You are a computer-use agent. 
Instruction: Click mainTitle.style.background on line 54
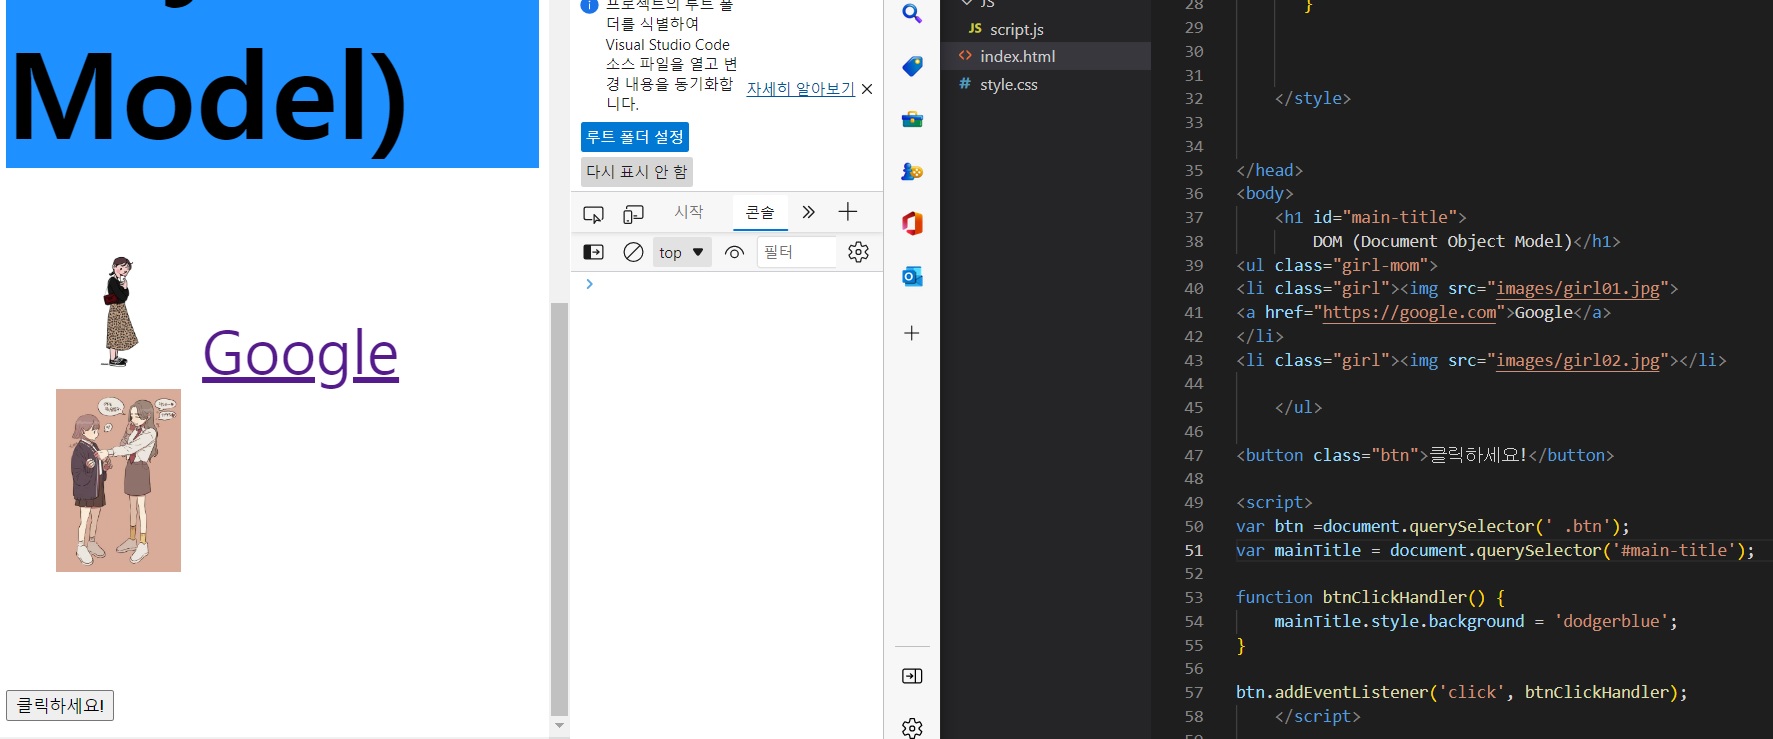[1399, 621]
